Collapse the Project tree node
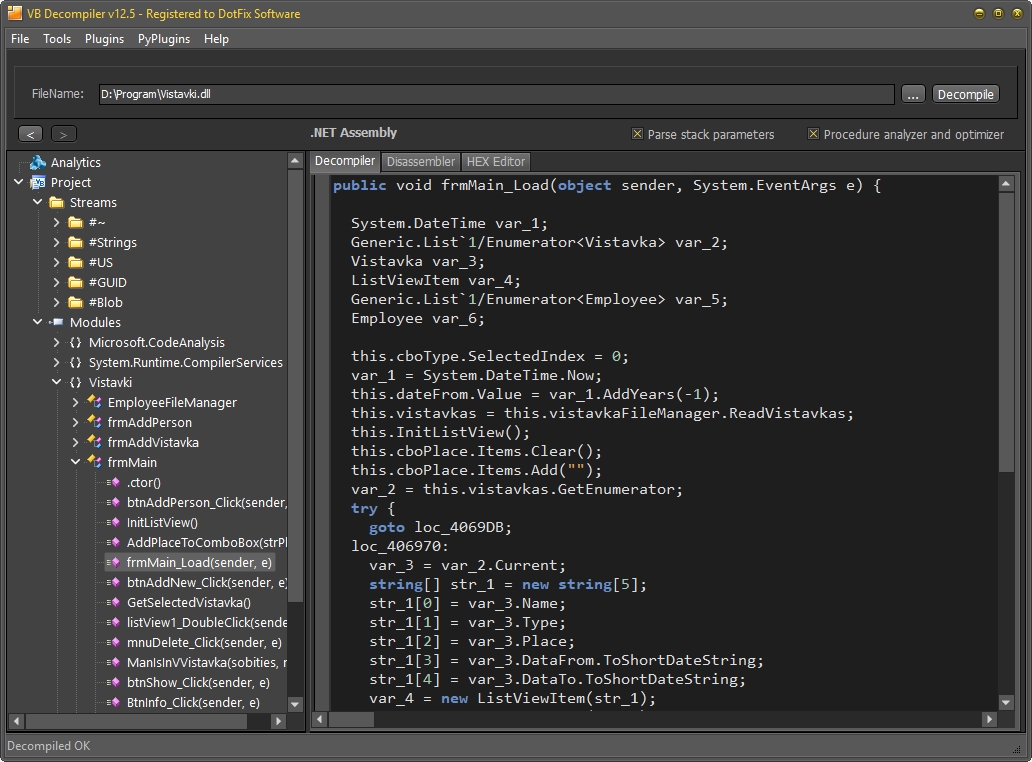Screen dimensions: 1032x762 [x=18, y=182]
